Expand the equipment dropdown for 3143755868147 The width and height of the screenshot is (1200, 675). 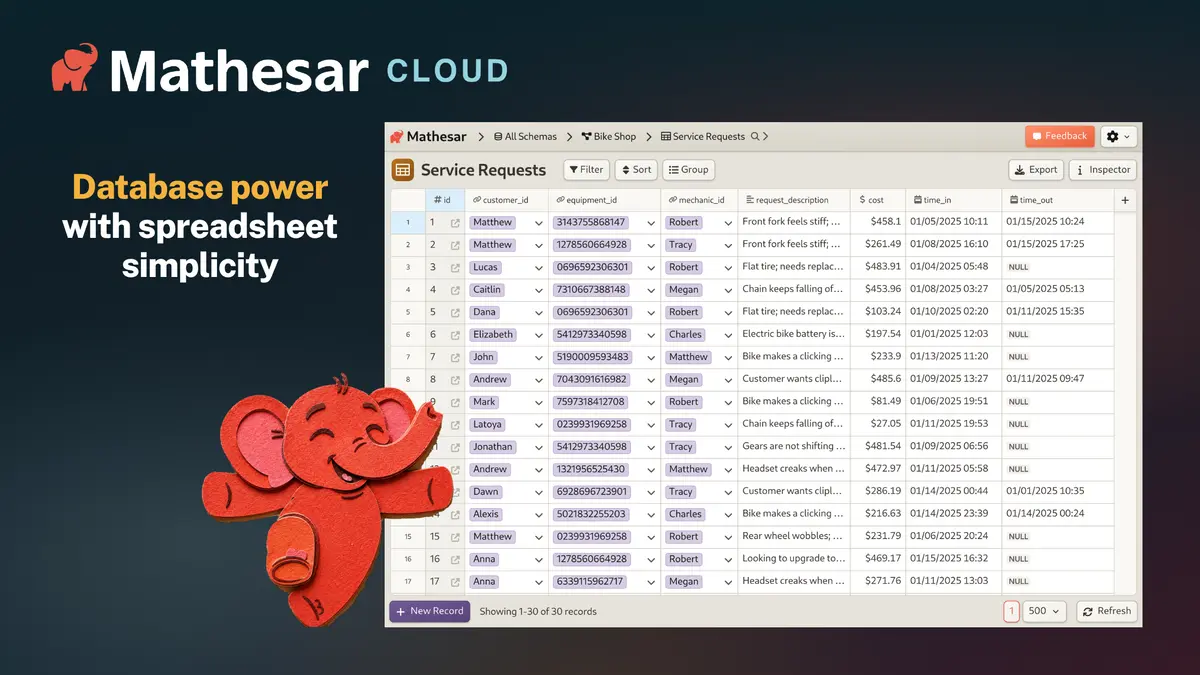pyautogui.click(x=651, y=222)
